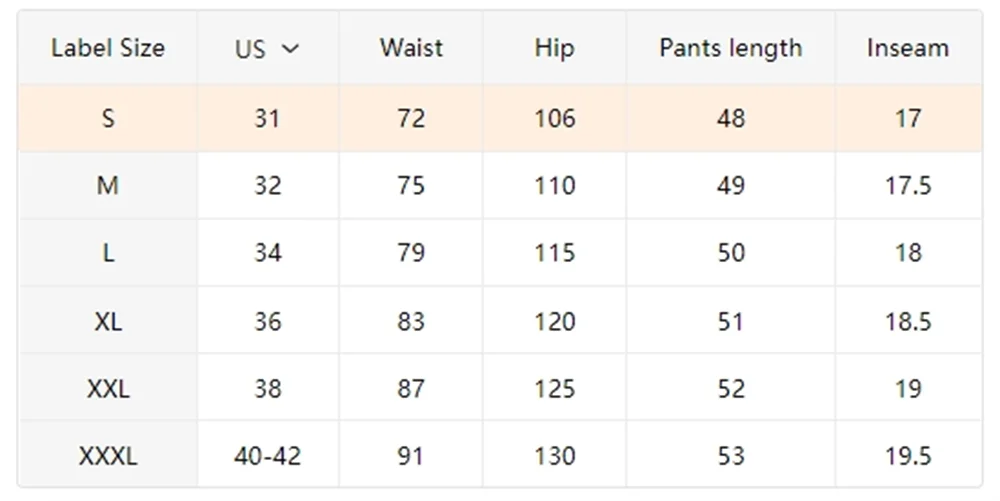Click the inseam value 17.5 cell

pos(908,185)
